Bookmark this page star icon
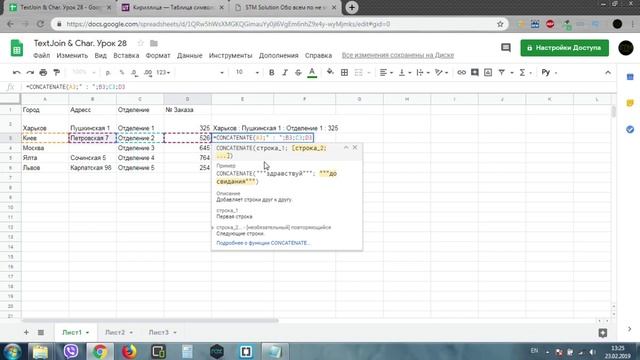 500,24
